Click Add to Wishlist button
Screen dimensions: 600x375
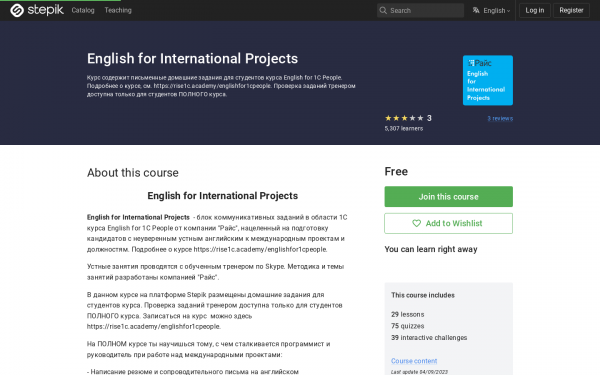[448, 223]
